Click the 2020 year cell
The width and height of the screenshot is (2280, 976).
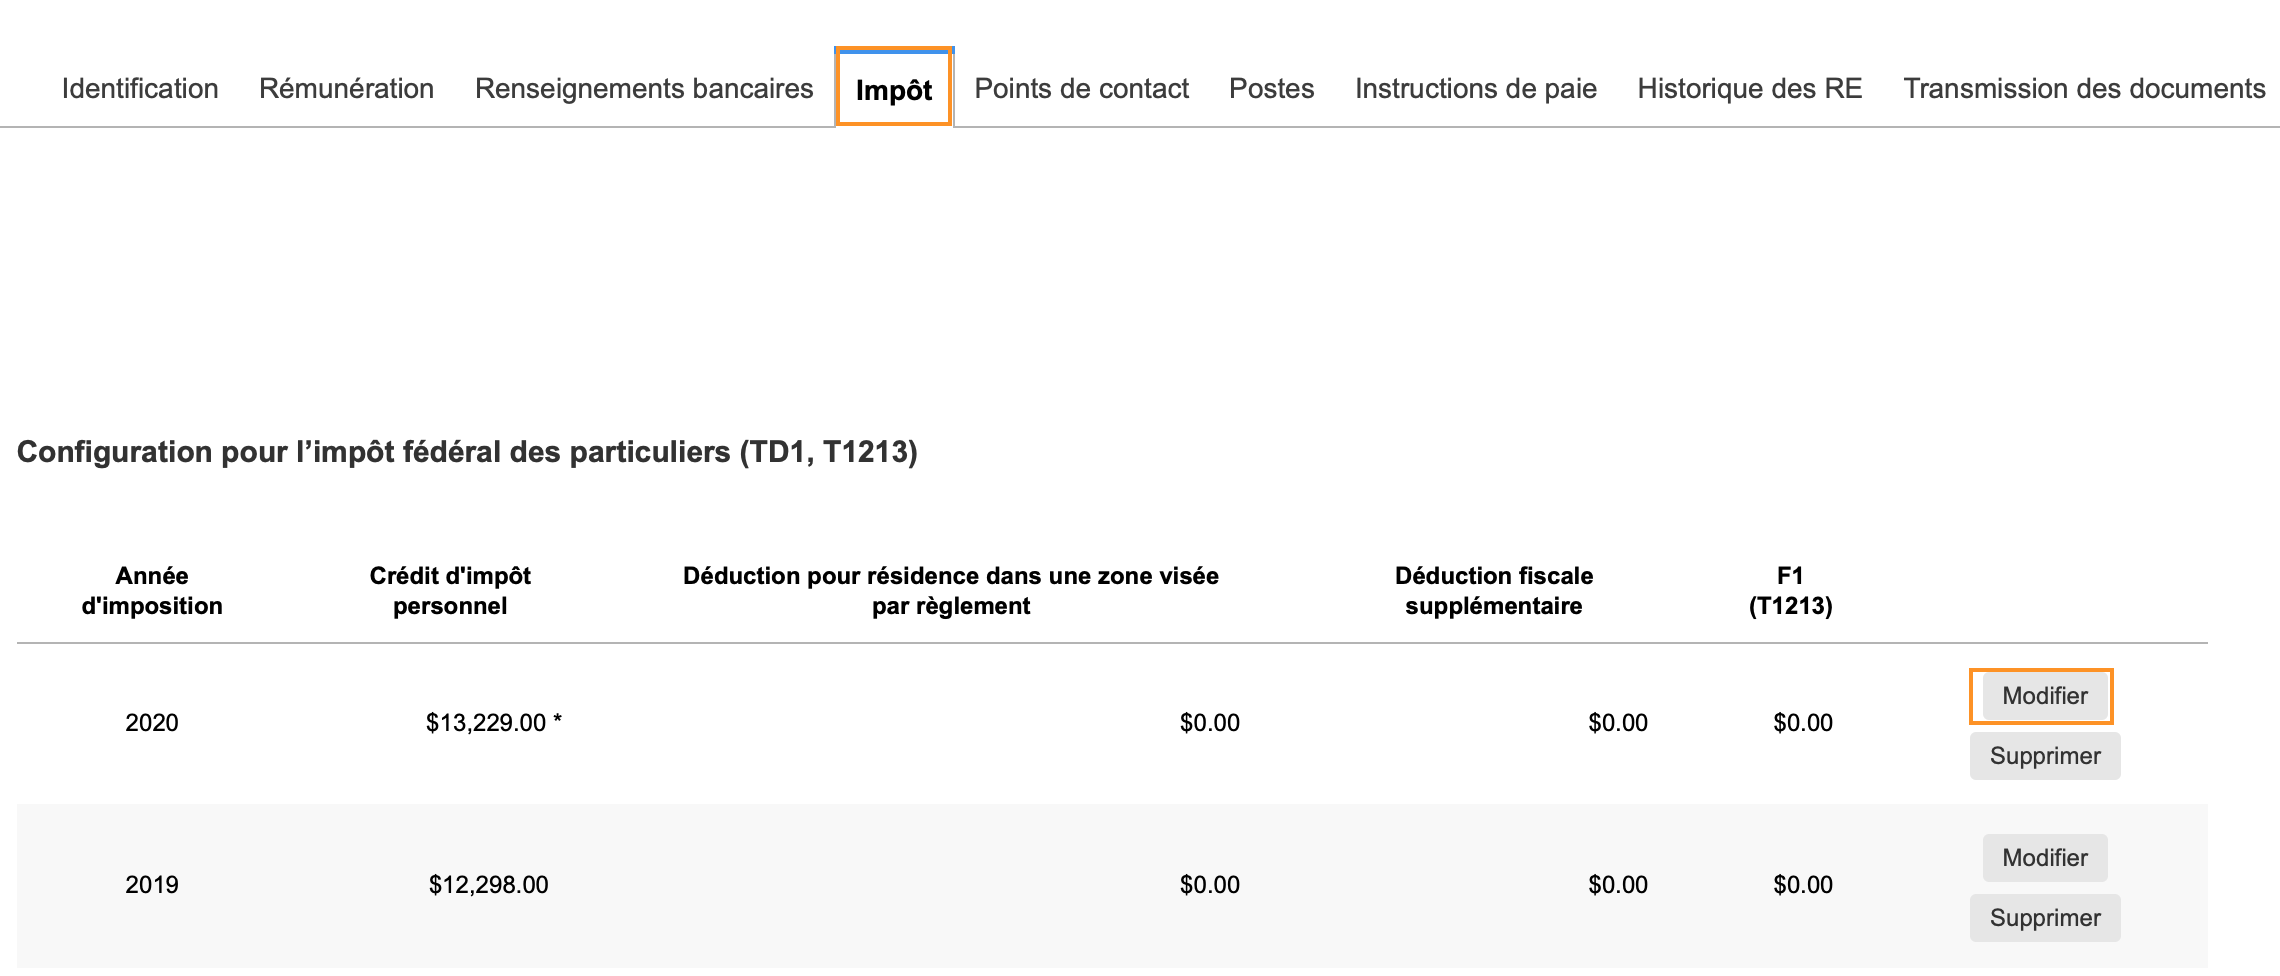point(152,723)
